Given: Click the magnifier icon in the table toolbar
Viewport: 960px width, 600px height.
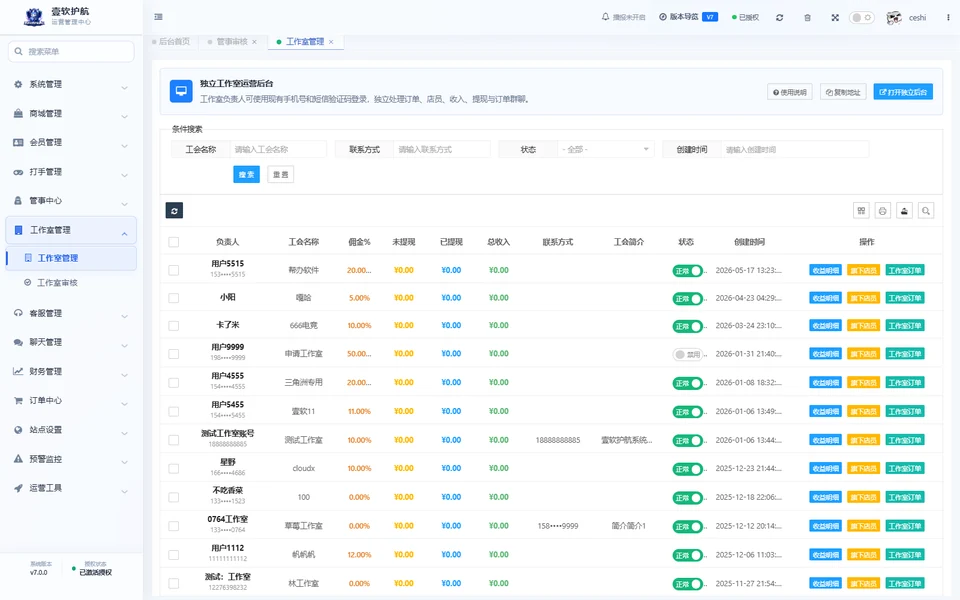Looking at the screenshot, I should coord(926,211).
